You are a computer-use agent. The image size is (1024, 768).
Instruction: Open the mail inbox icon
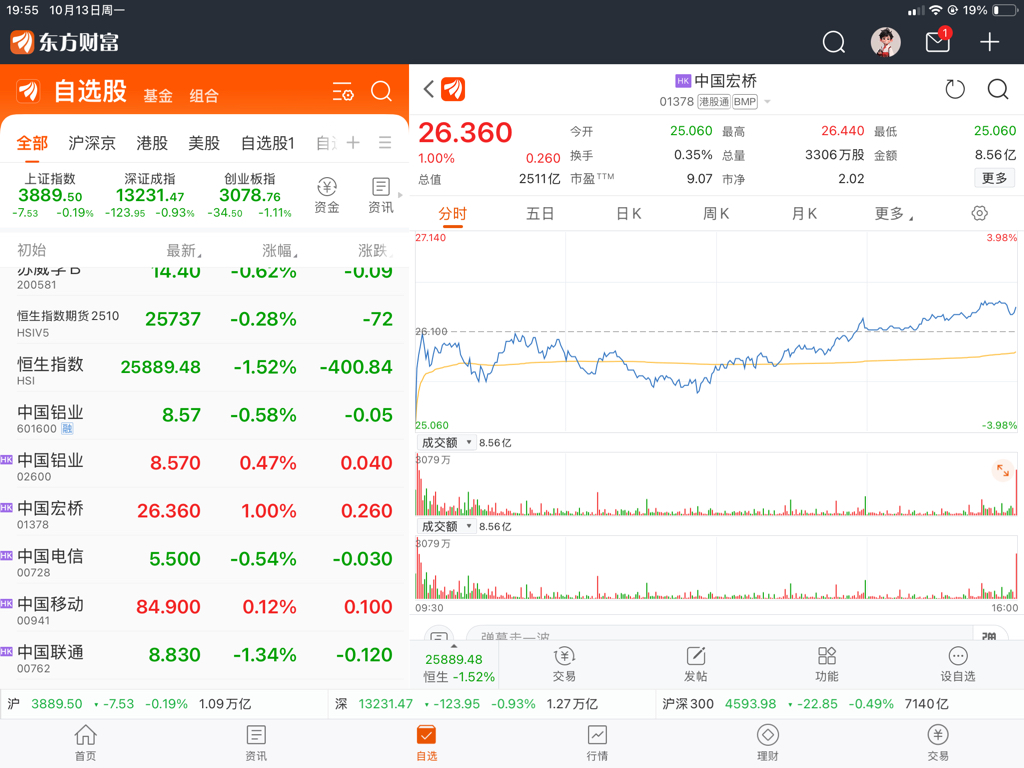point(938,42)
